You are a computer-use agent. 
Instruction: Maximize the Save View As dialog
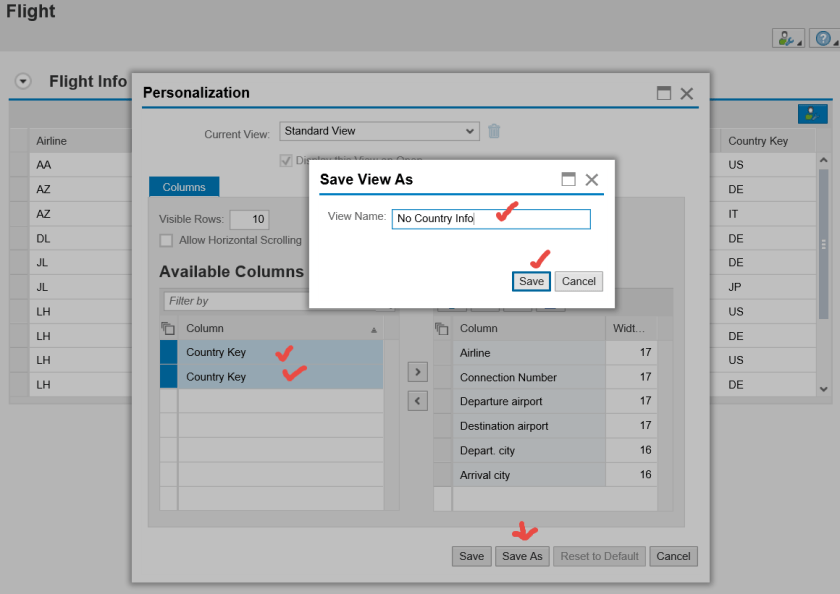pyautogui.click(x=568, y=179)
